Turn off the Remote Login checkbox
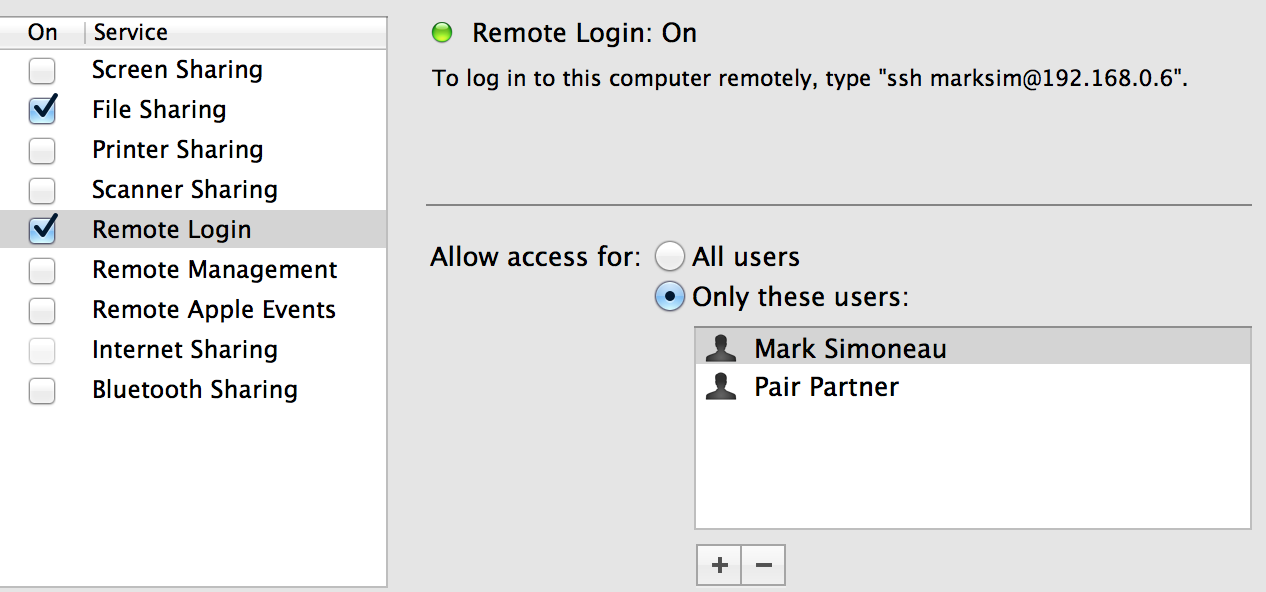The height and width of the screenshot is (592, 1266). (x=42, y=229)
